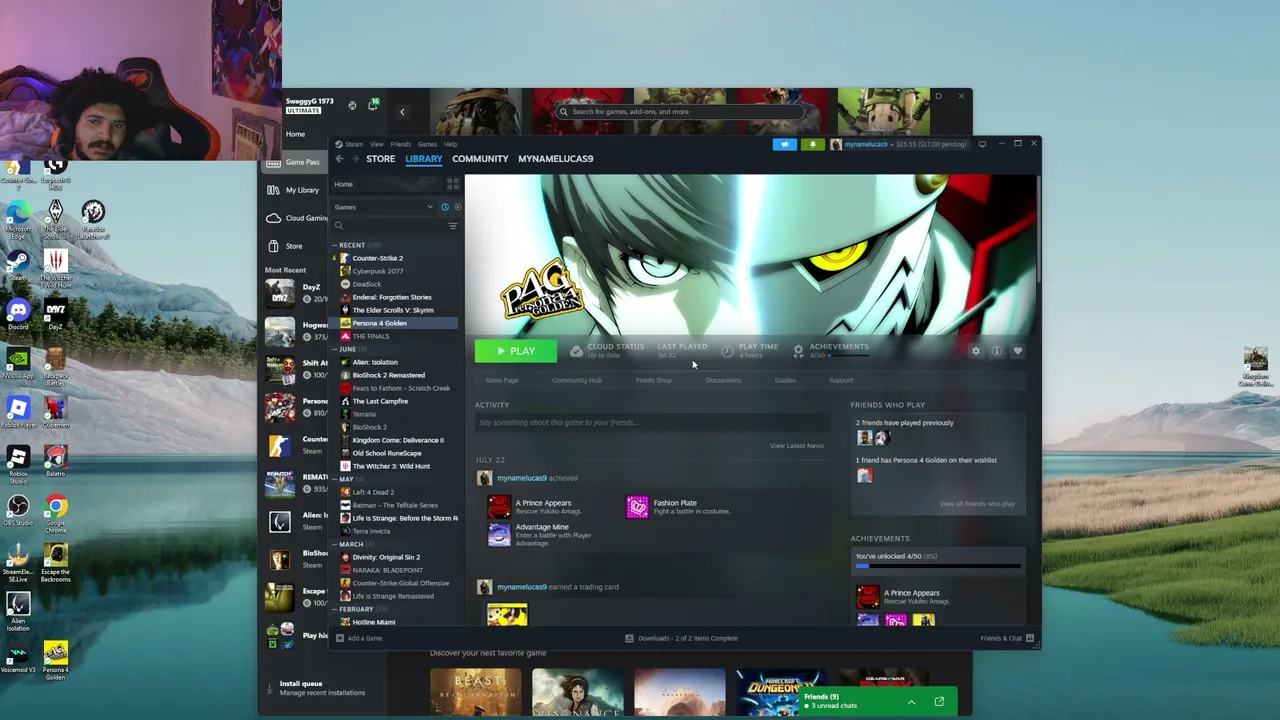Open Downloads status in Steam footer

[682, 638]
